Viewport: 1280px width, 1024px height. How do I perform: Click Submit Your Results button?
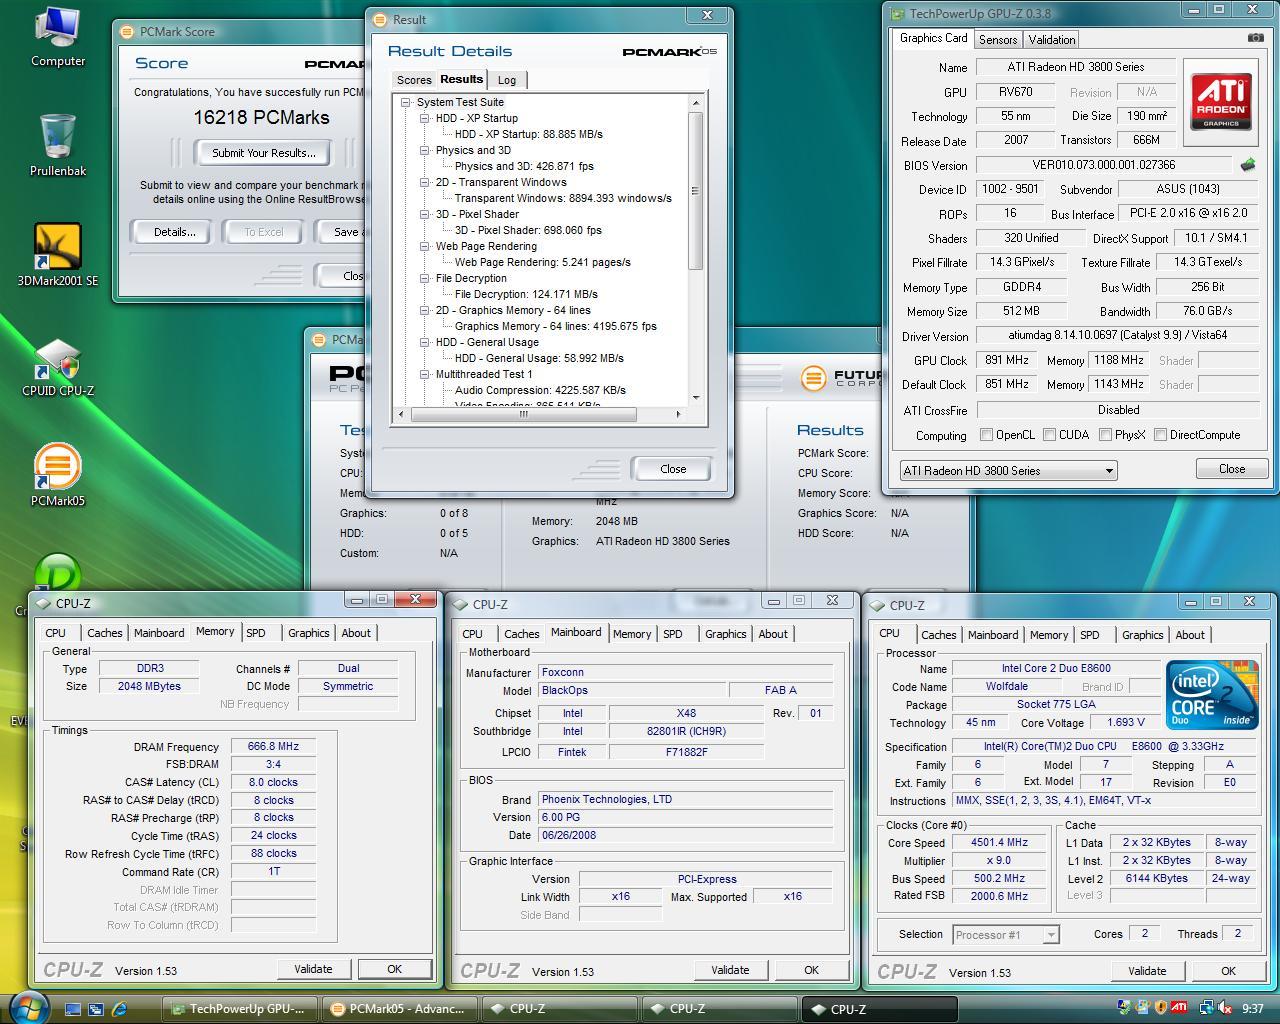[x=264, y=153]
